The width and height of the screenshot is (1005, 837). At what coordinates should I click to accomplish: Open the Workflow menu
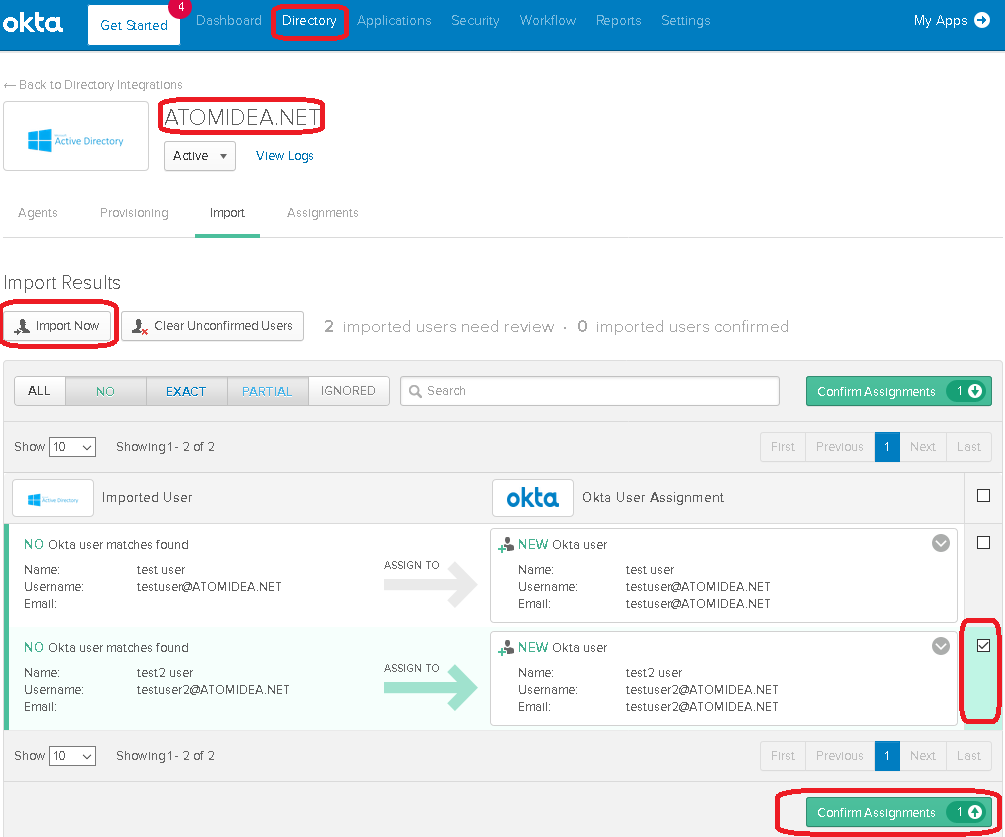click(x=548, y=21)
